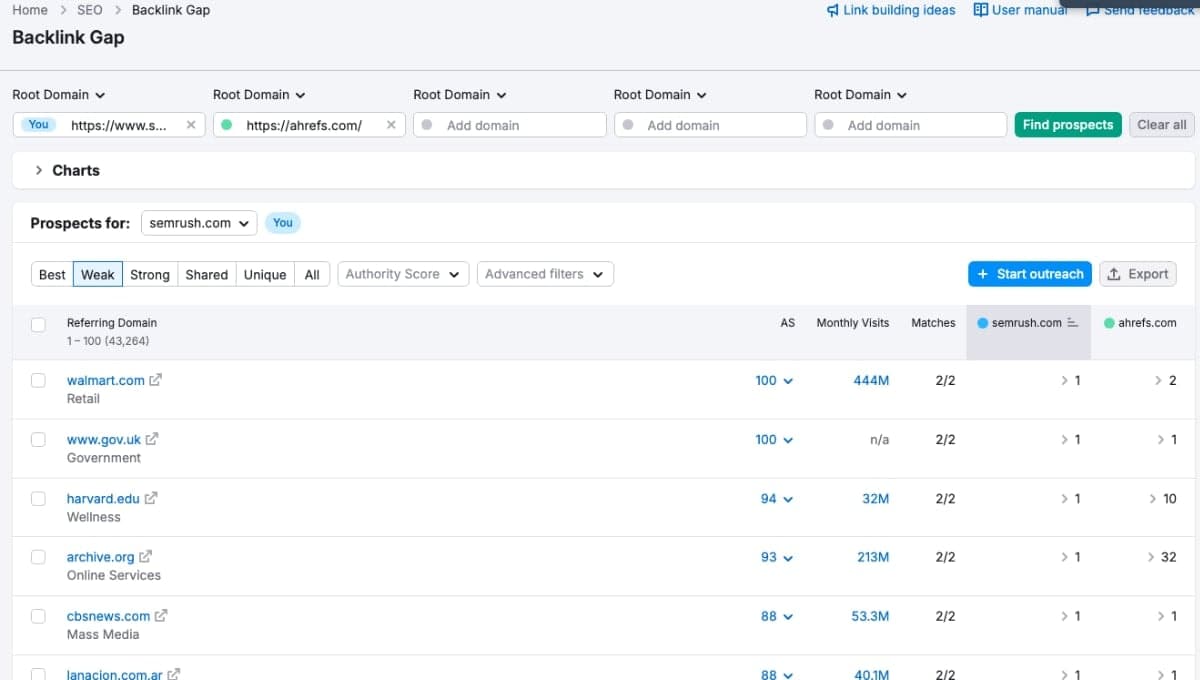Image resolution: width=1200 pixels, height=680 pixels.
Task: Click plus icon on Start outreach
Action: [983, 274]
